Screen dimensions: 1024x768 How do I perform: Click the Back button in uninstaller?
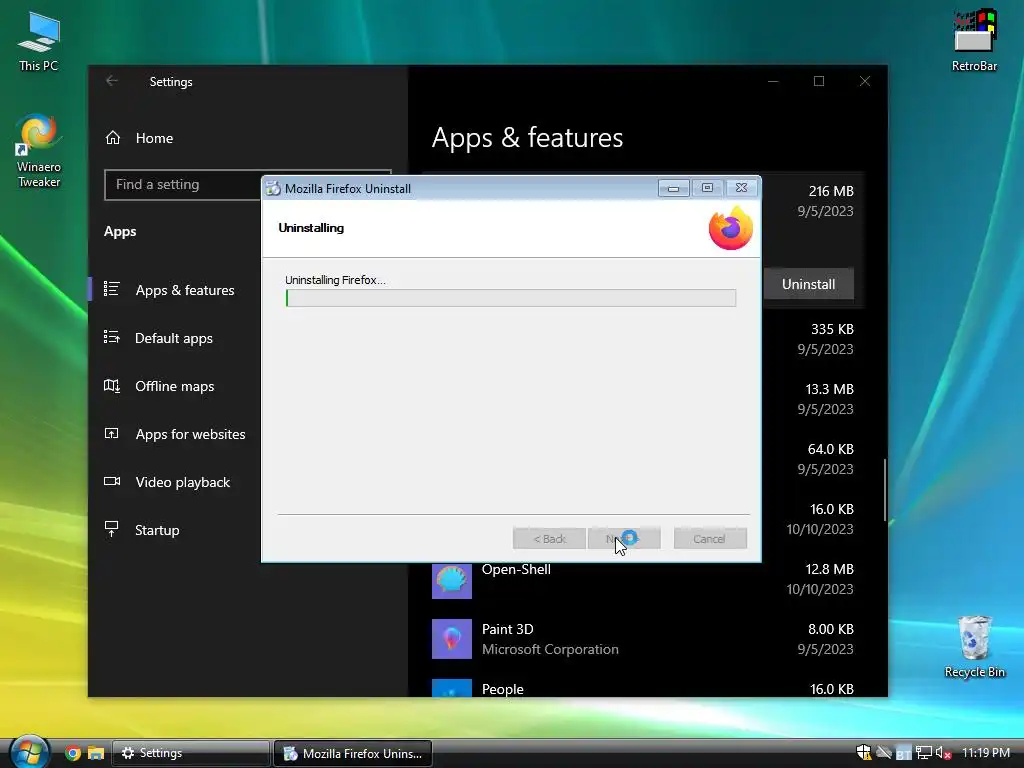[x=549, y=539]
